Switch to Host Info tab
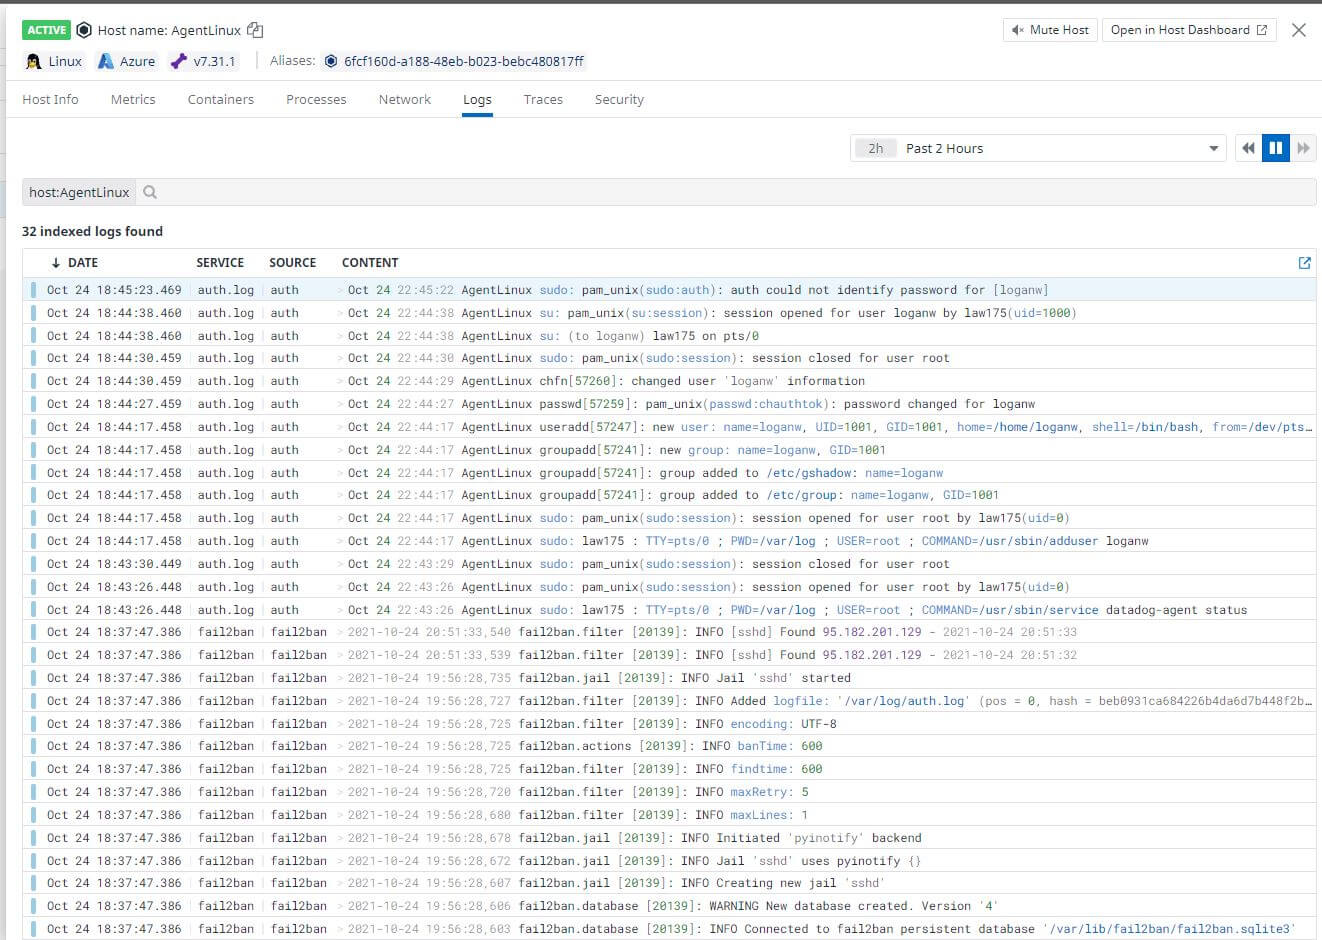 pos(50,99)
